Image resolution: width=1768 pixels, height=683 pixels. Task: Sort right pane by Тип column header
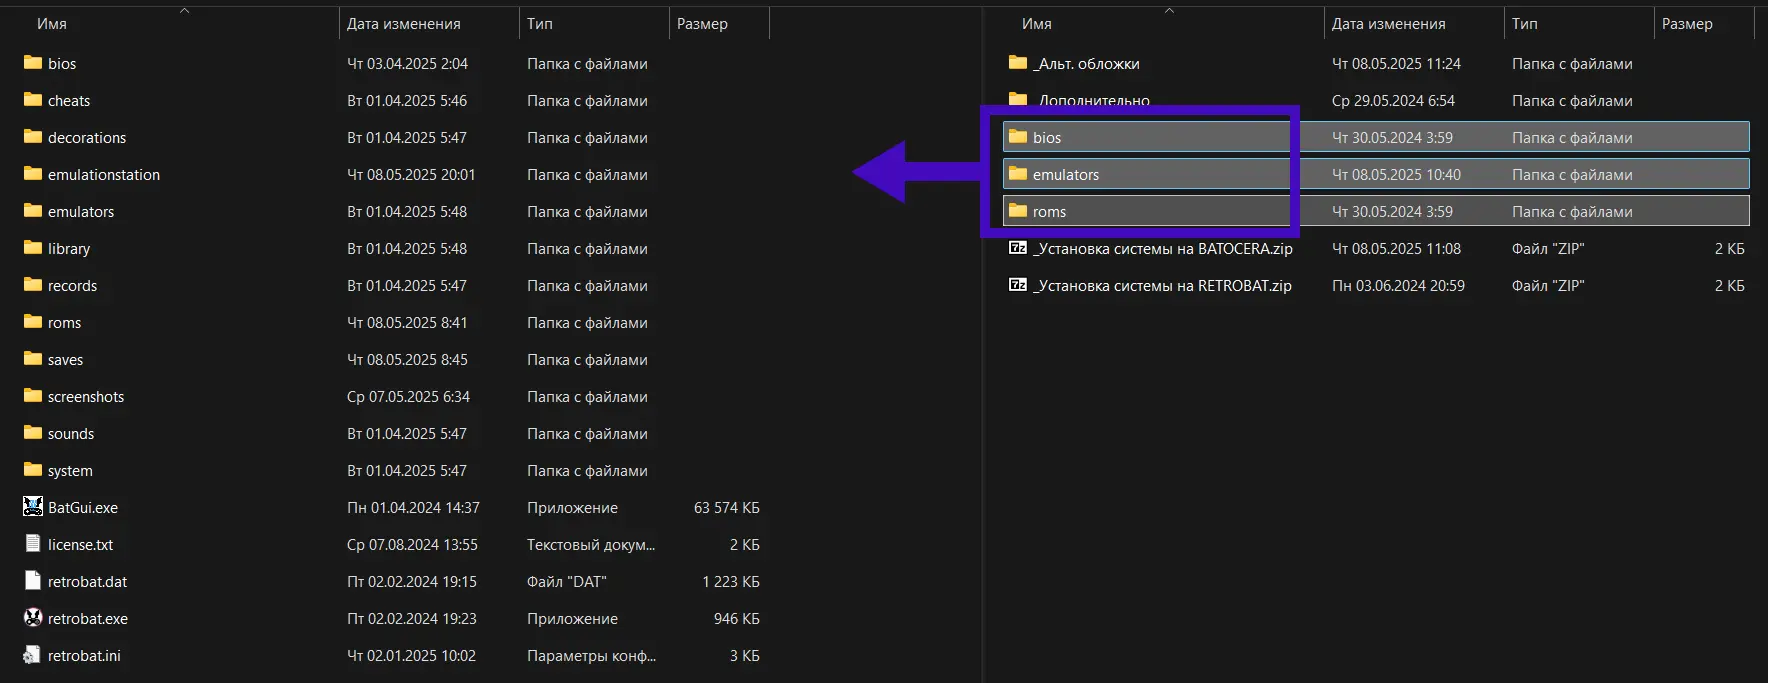tap(1525, 24)
